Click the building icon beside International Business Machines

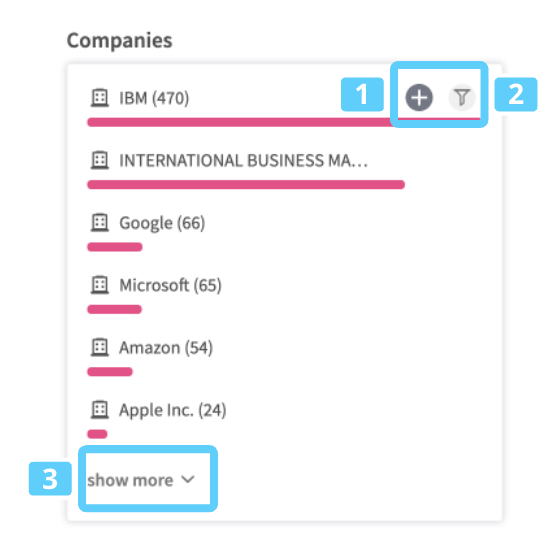coord(100,160)
